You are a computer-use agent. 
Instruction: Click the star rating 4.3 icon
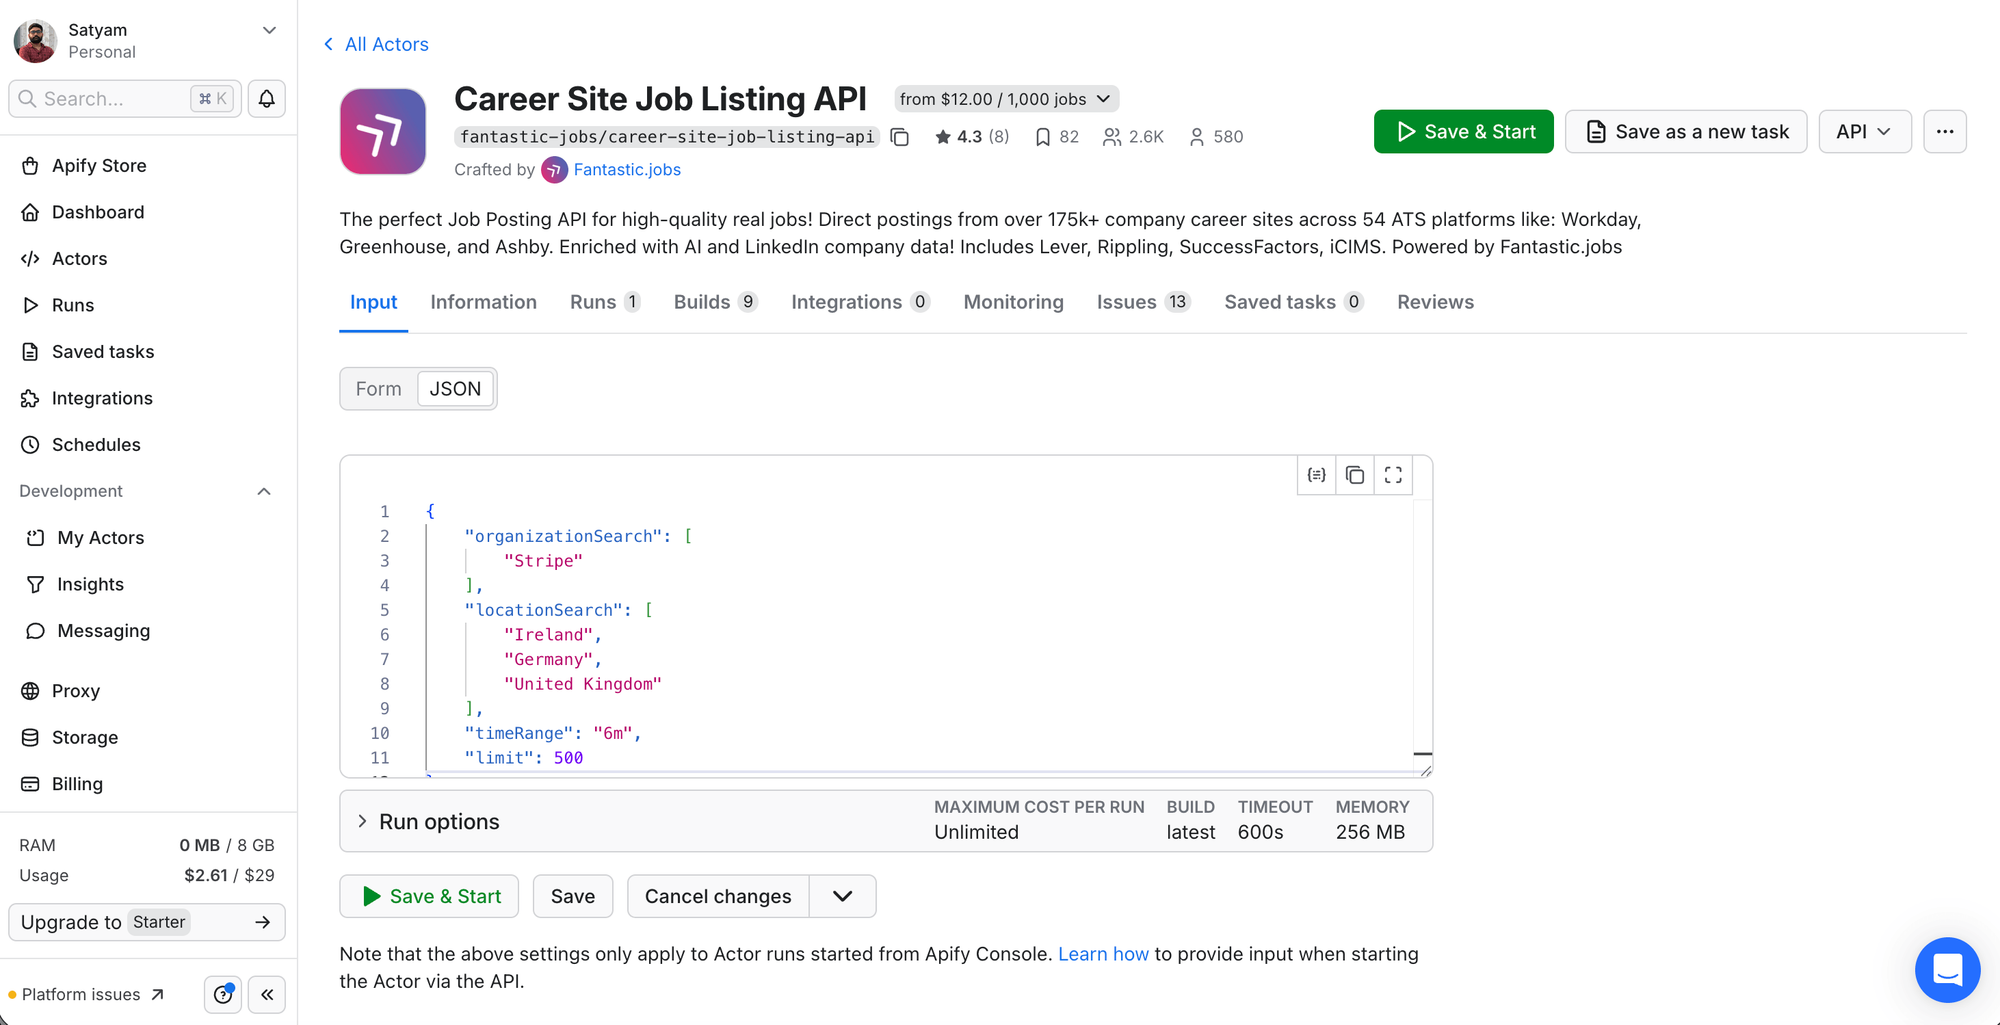[942, 137]
